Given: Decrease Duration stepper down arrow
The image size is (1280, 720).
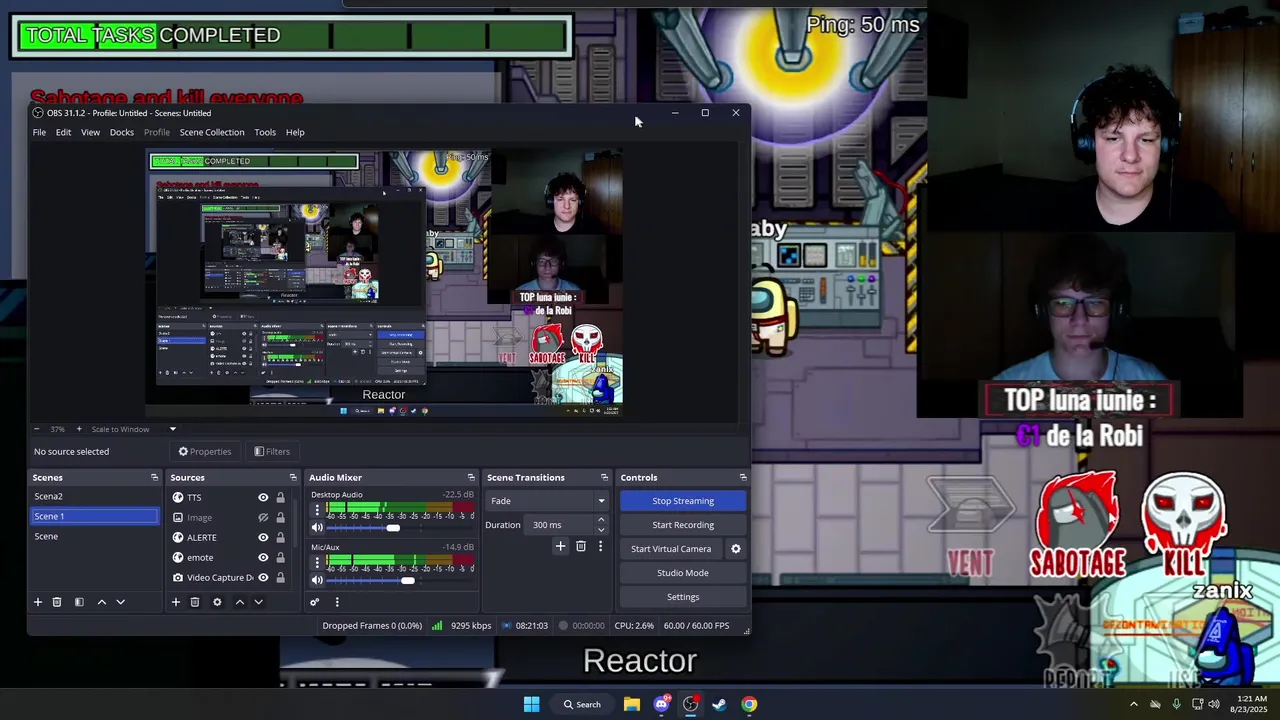Looking at the screenshot, I should (x=601, y=529).
